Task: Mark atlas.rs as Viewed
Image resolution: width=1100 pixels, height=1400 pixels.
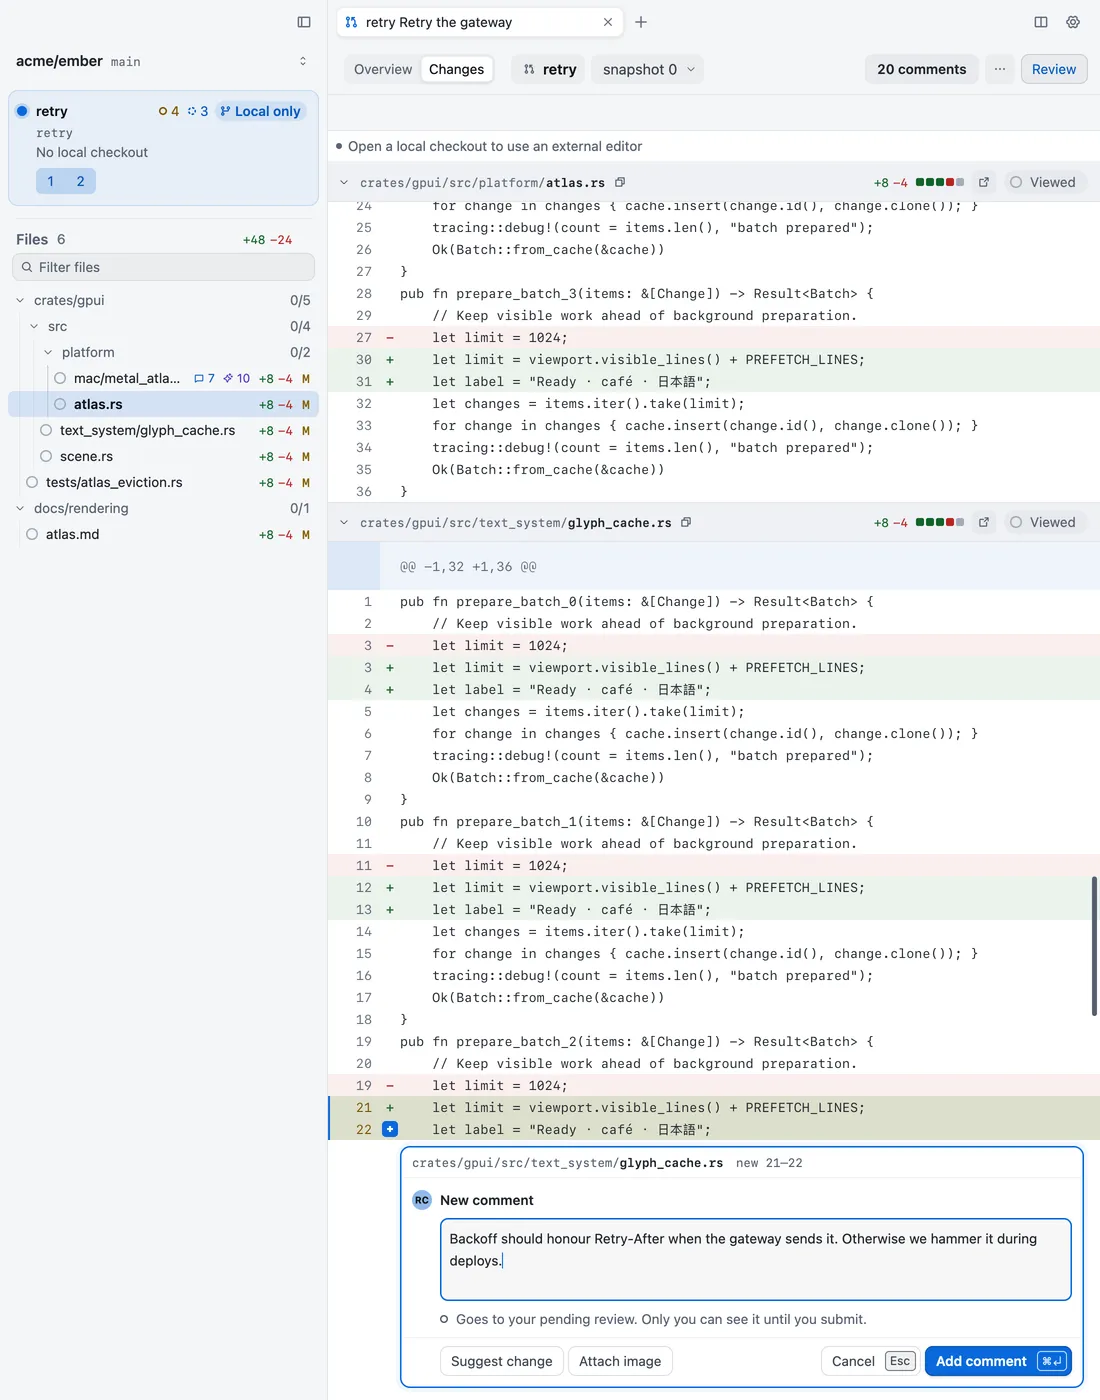Action: tap(1043, 182)
